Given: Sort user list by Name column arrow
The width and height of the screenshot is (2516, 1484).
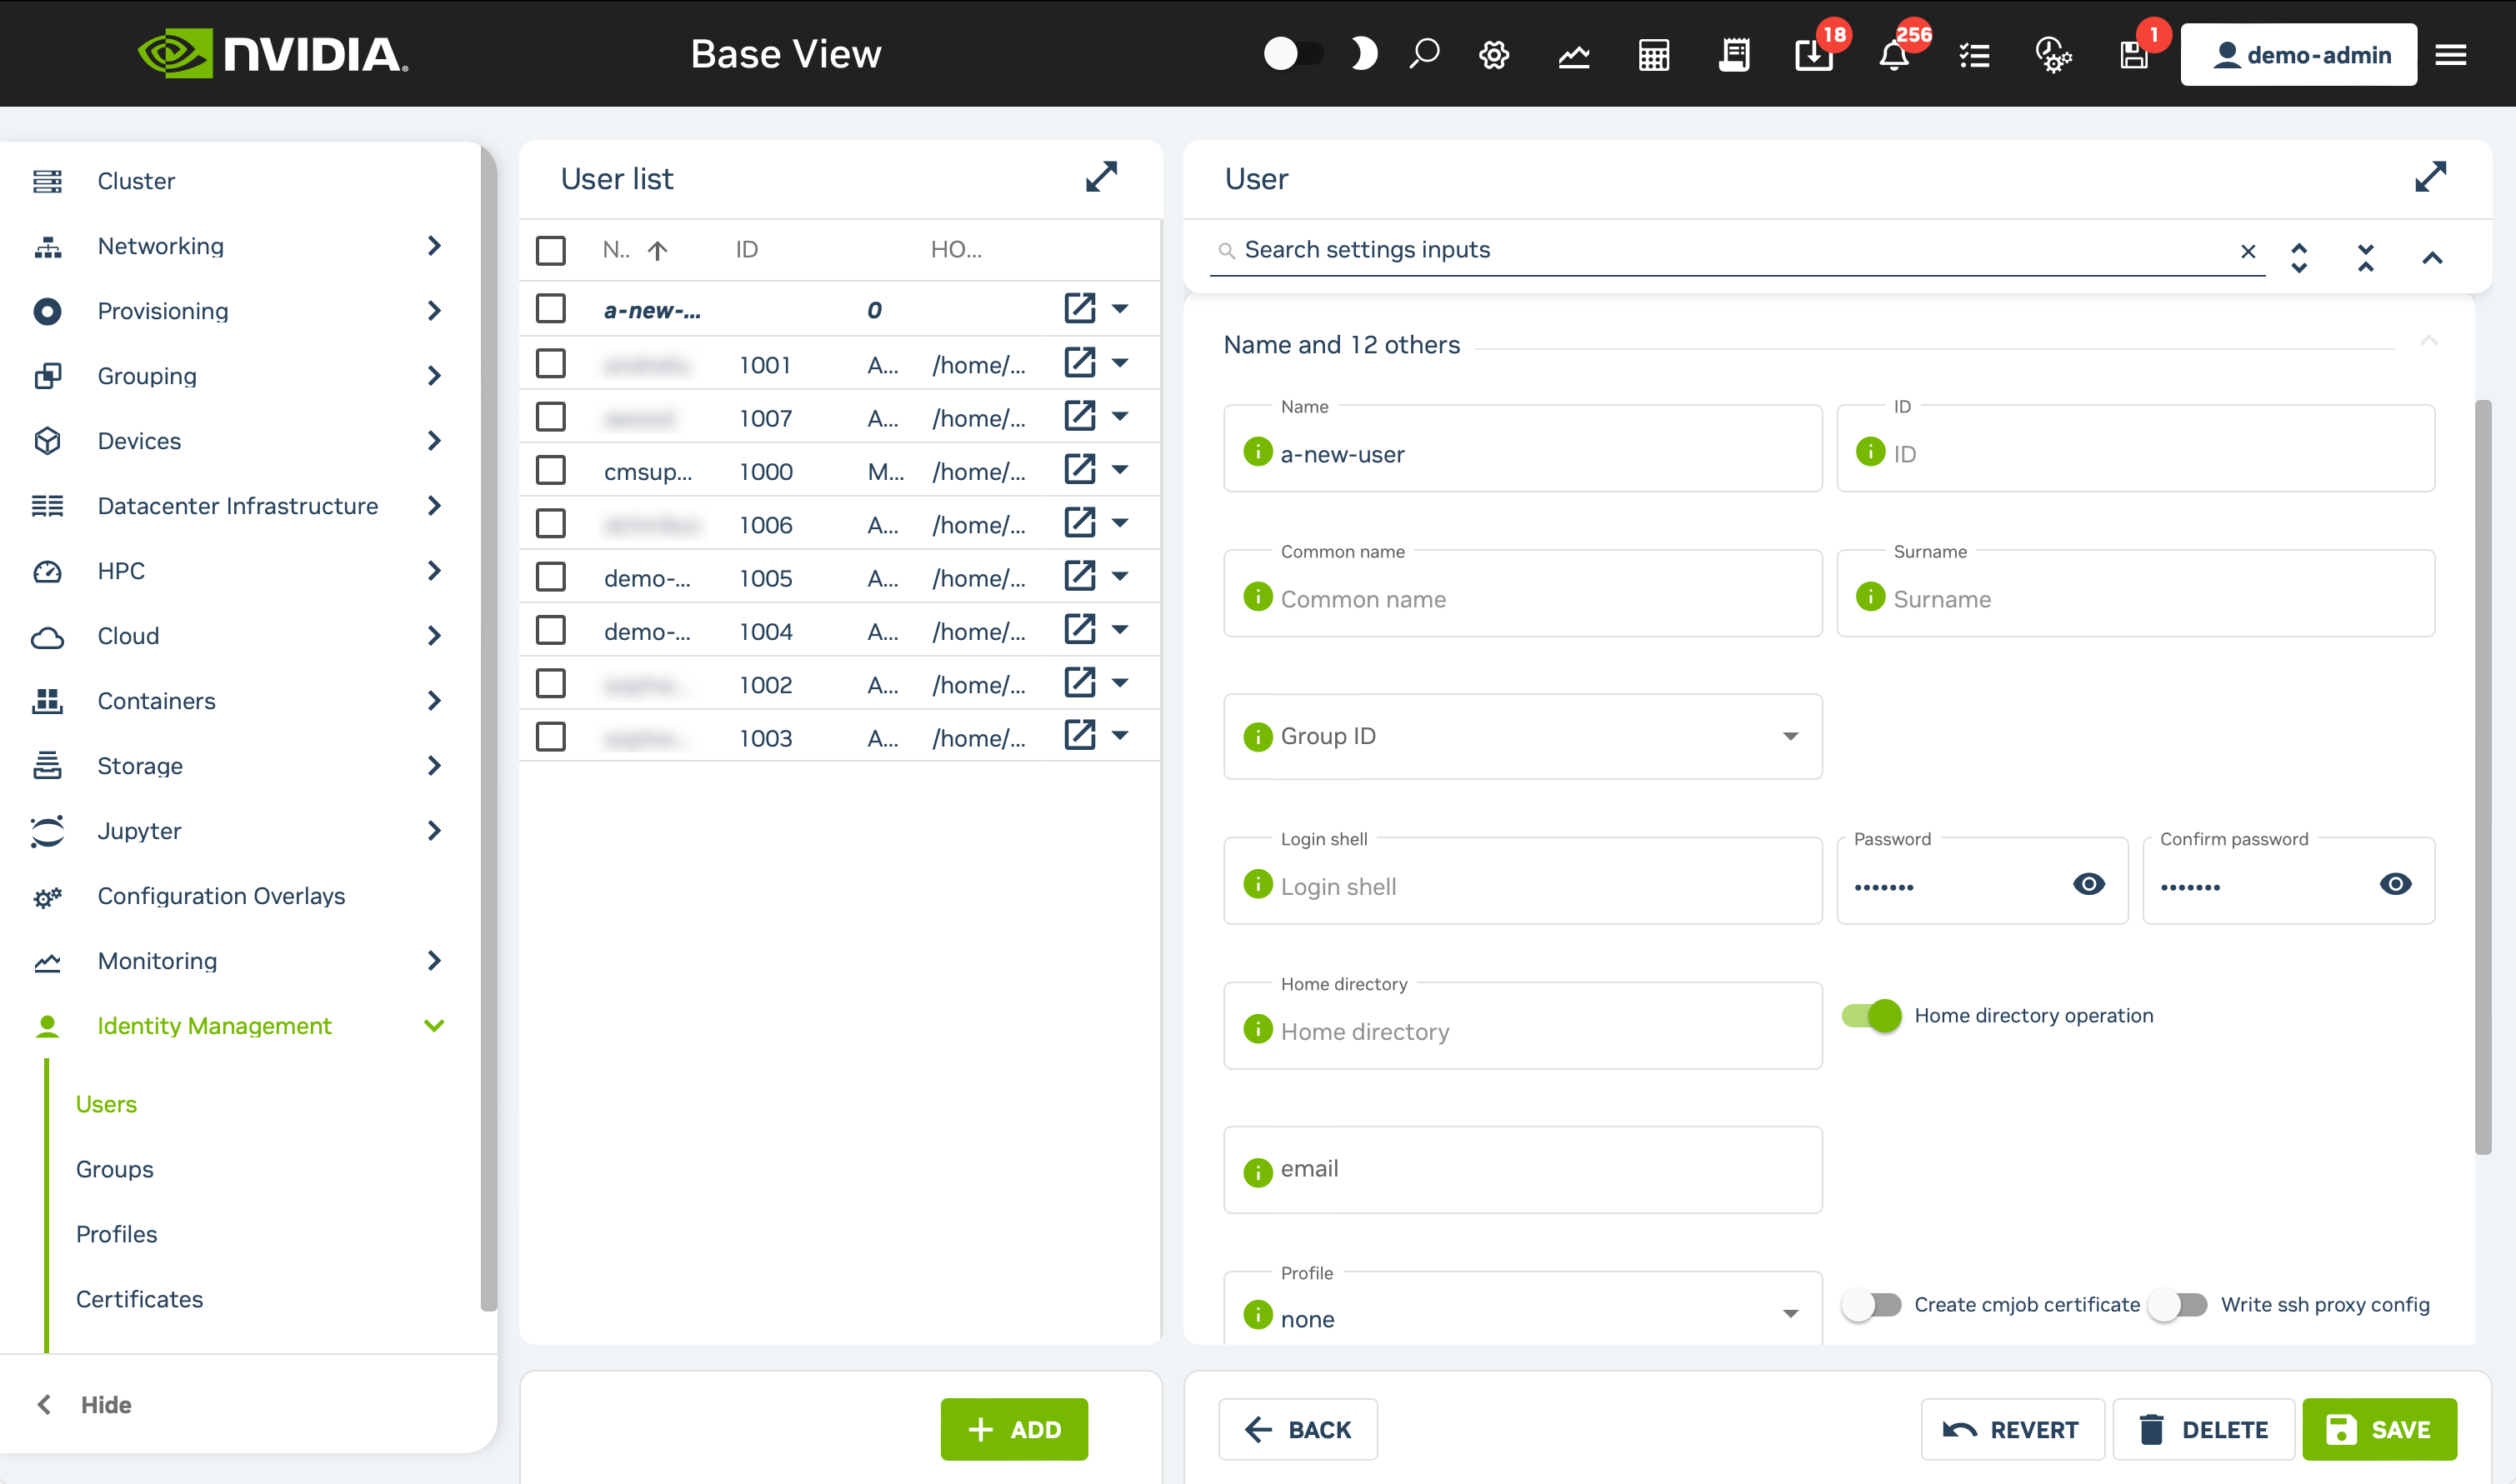Looking at the screenshot, I should [657, 251].
